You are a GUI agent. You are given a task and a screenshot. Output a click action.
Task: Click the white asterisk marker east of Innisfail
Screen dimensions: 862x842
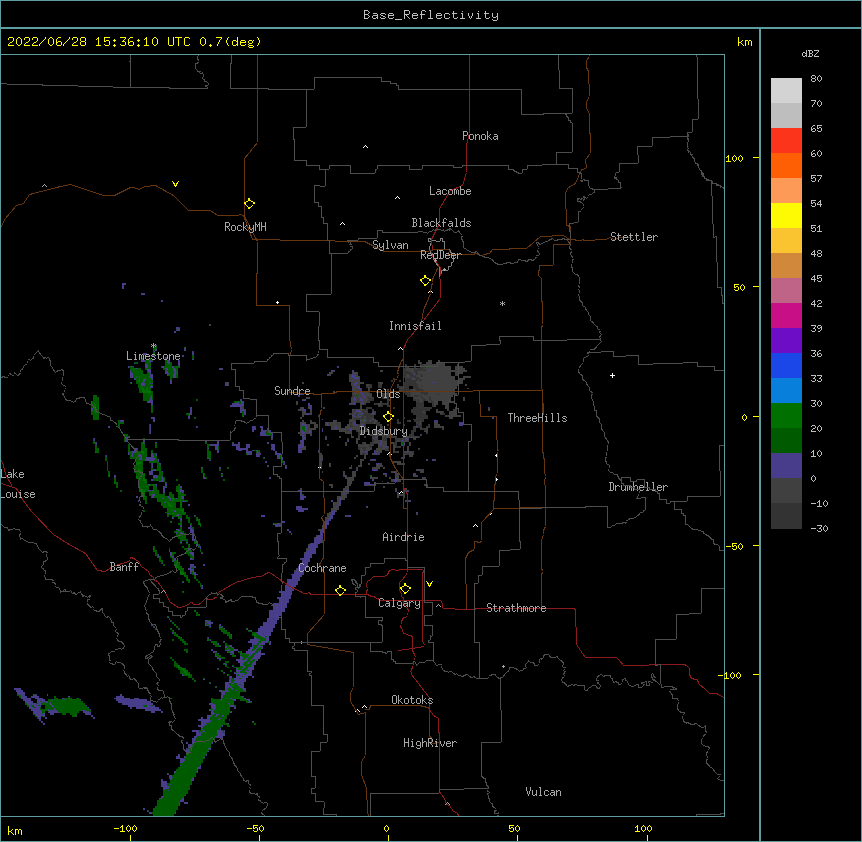[502, 303]
